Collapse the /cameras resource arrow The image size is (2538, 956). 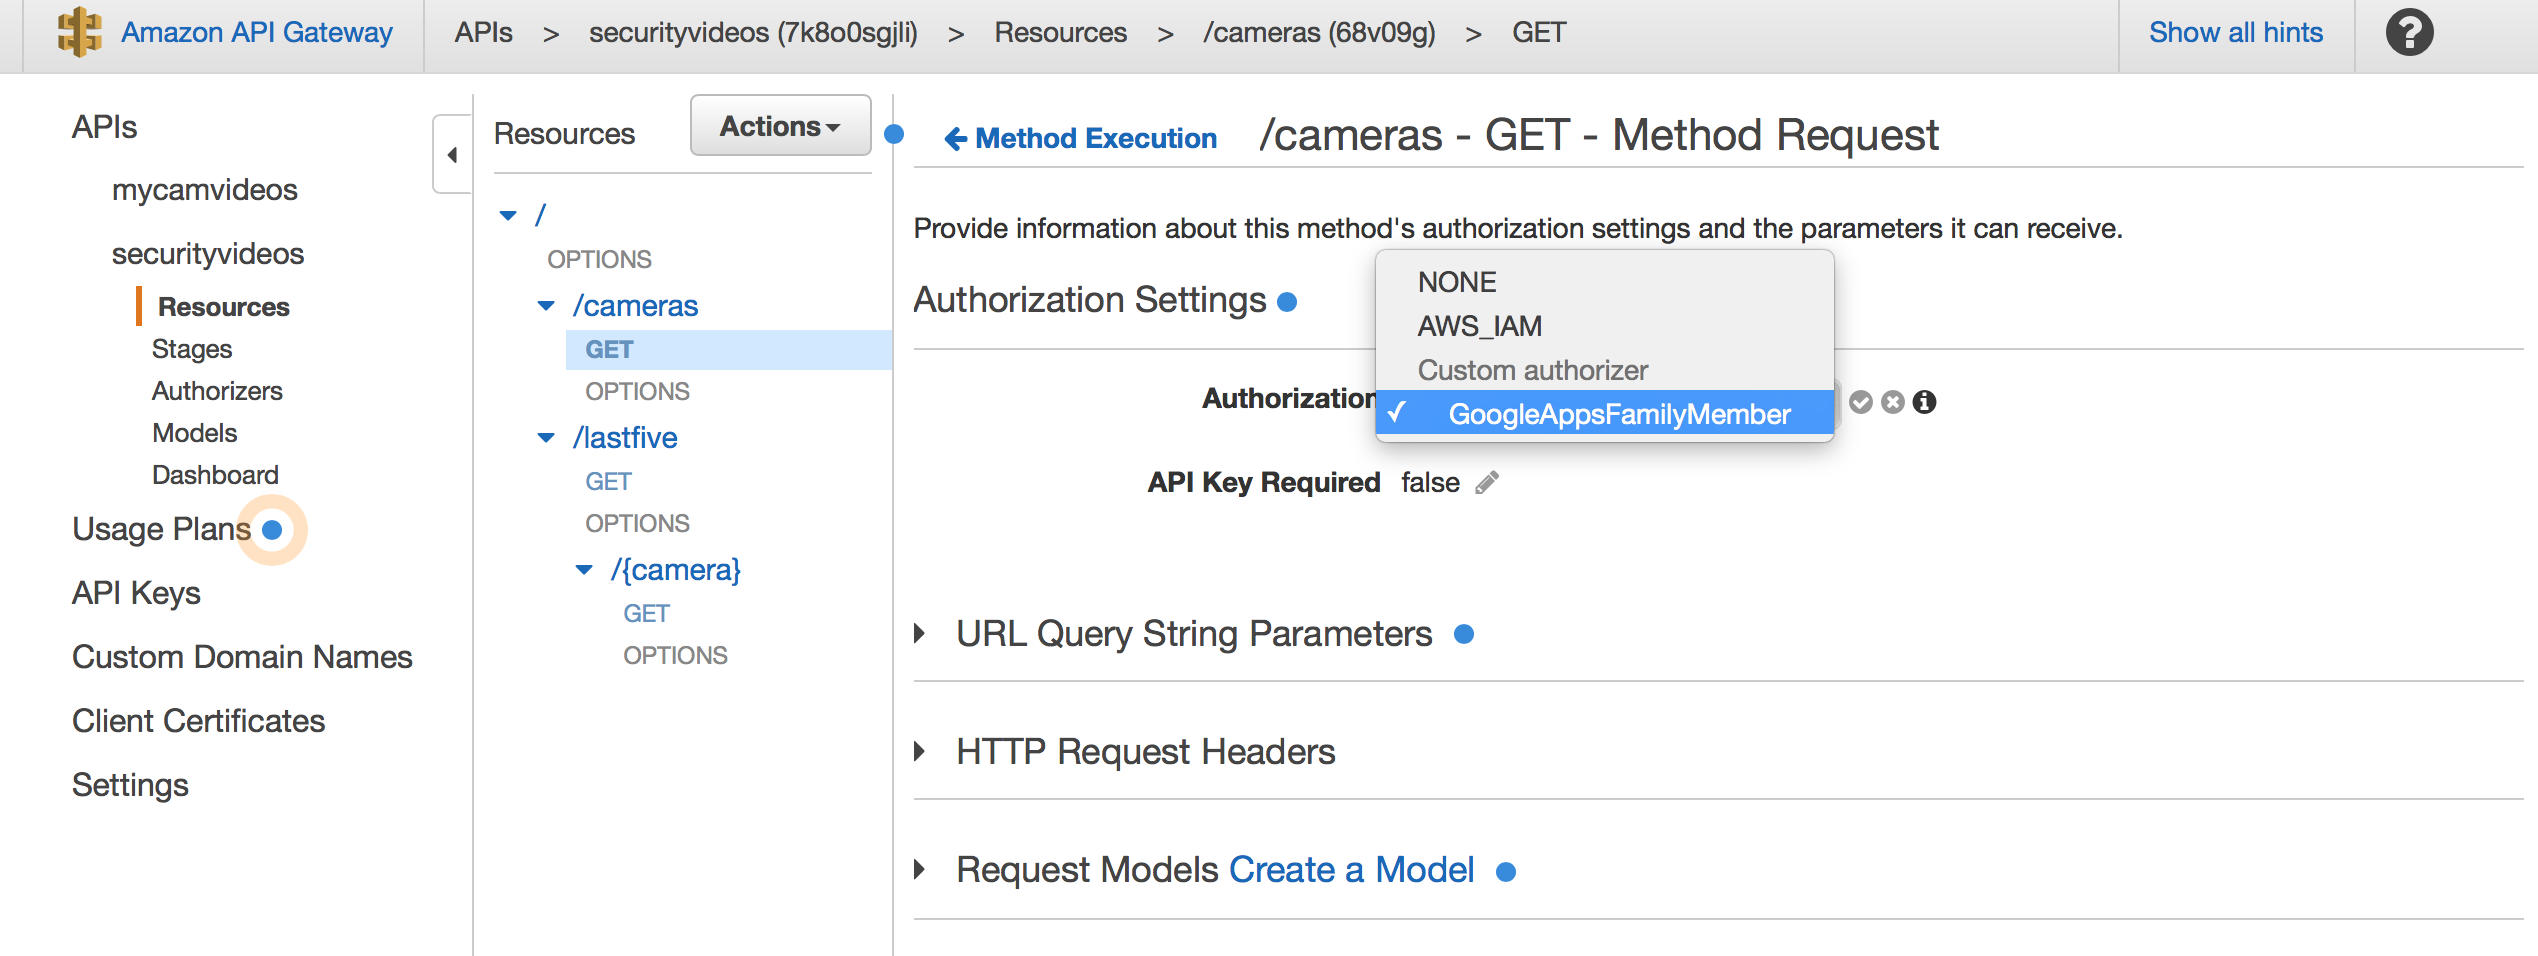point(546,306)
